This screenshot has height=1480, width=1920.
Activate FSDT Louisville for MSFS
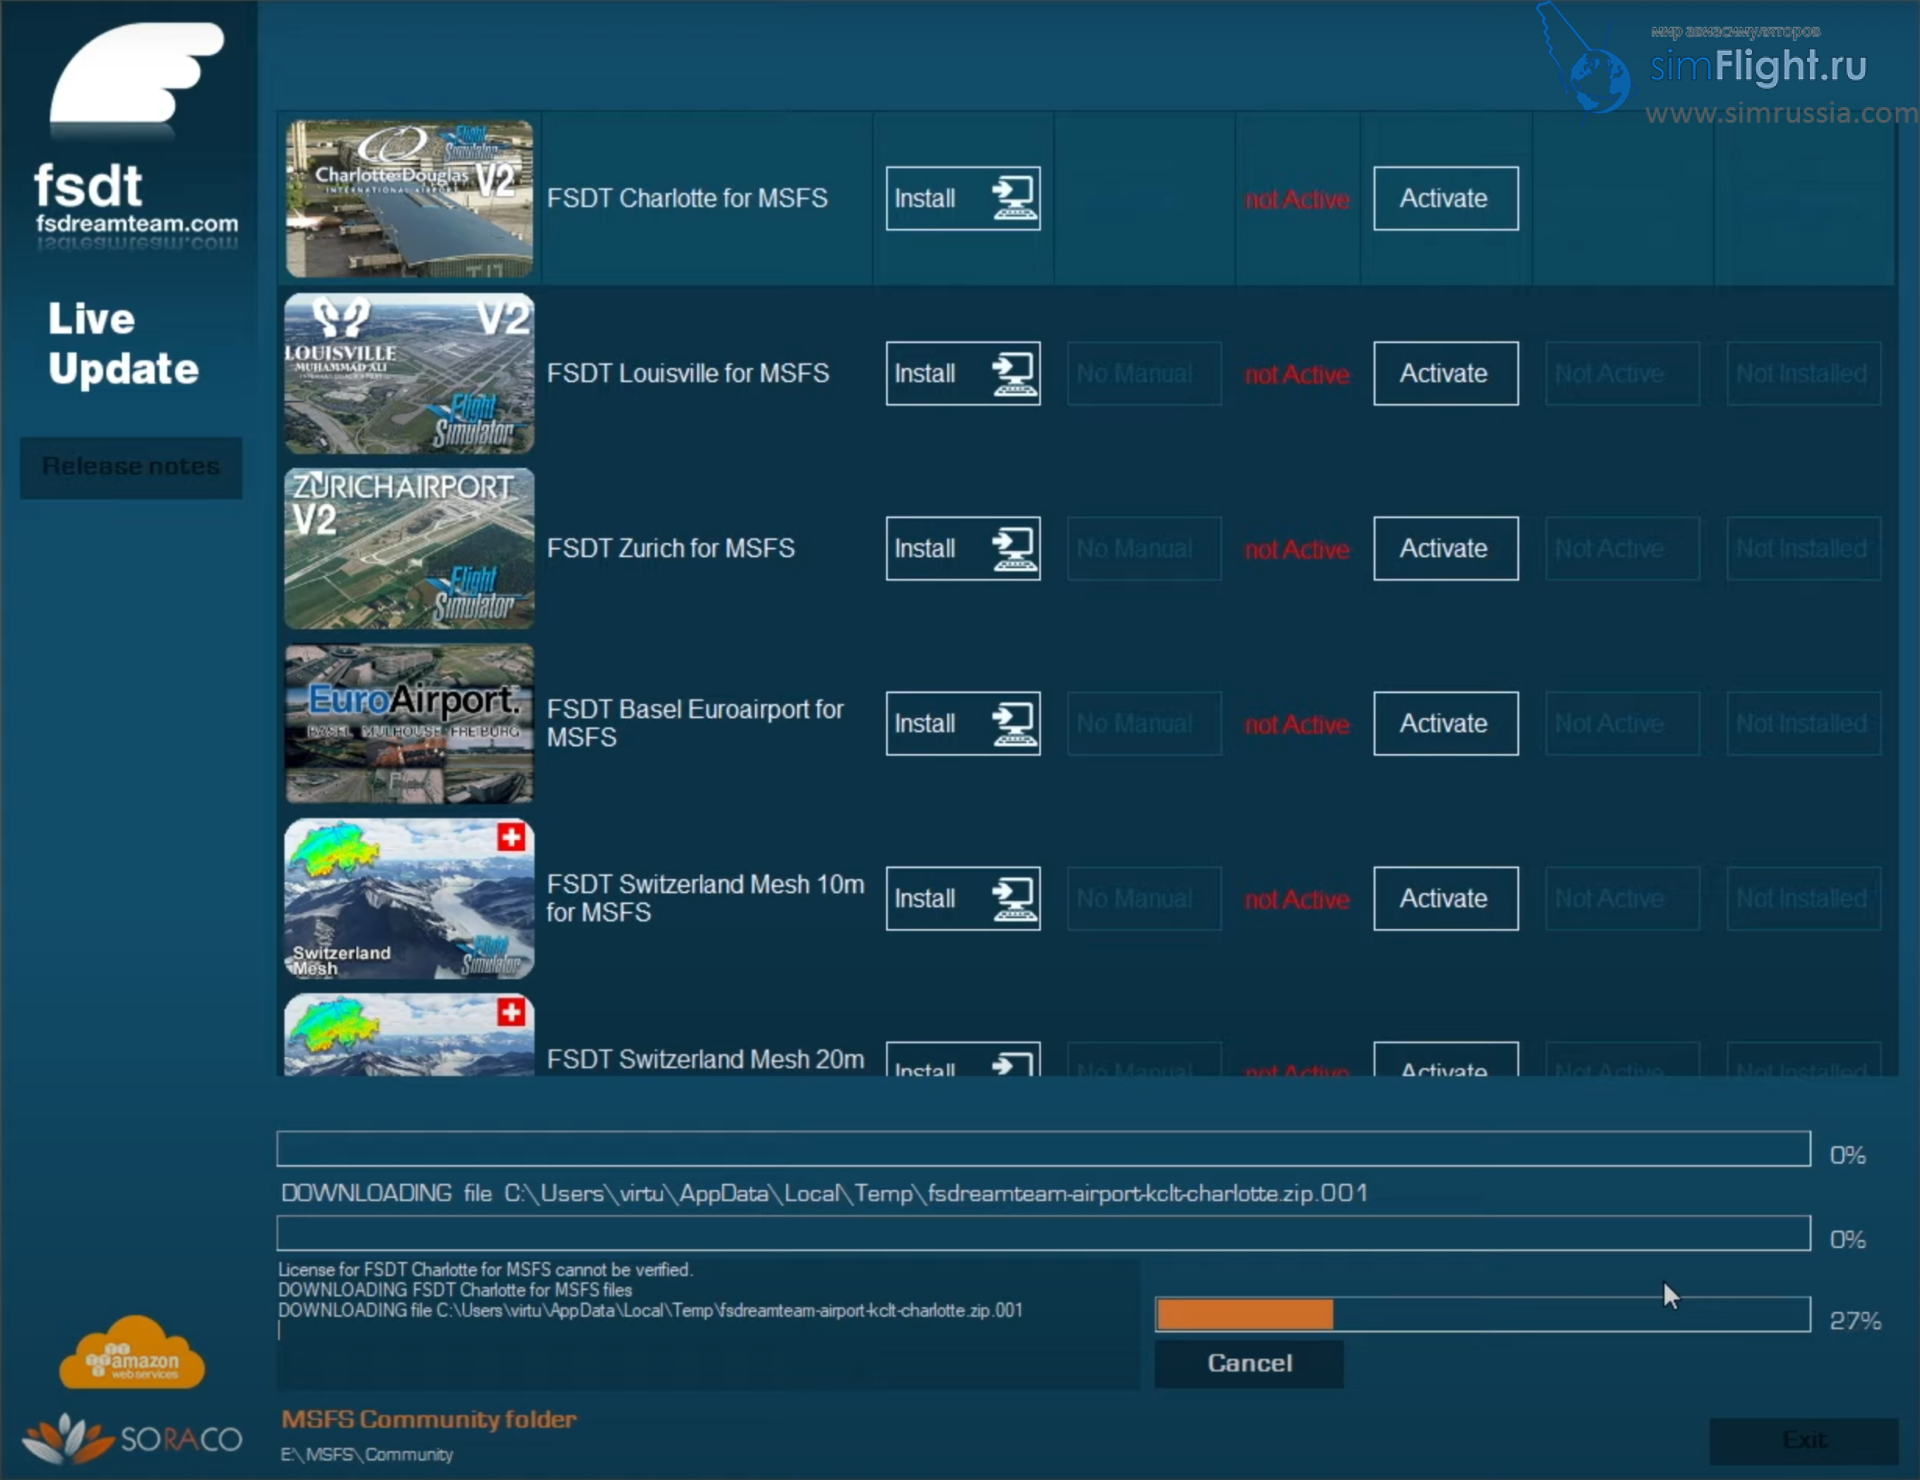point(1445,373)
